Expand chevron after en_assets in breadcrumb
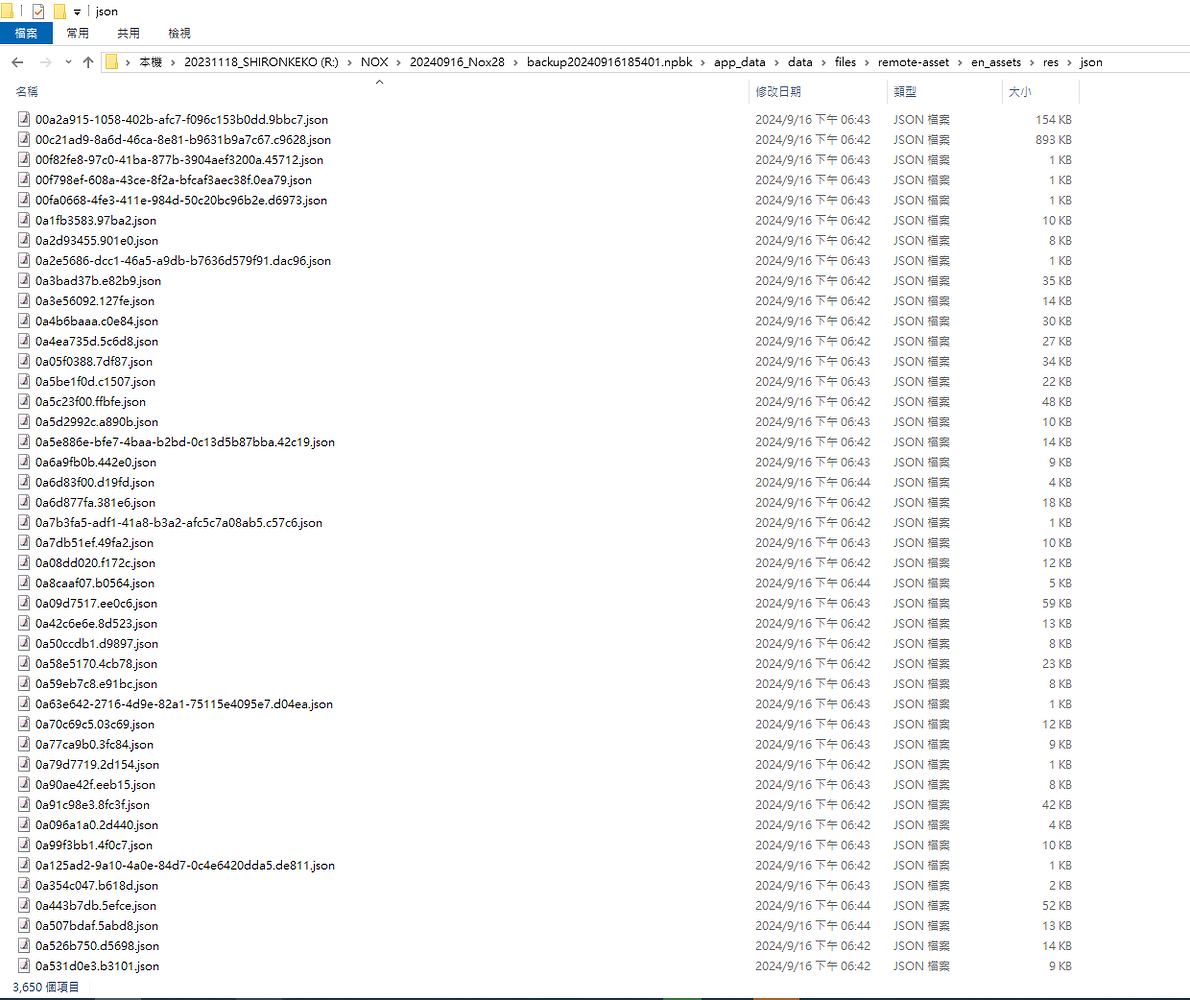1190x1000 pixels. pos(1032,62)
